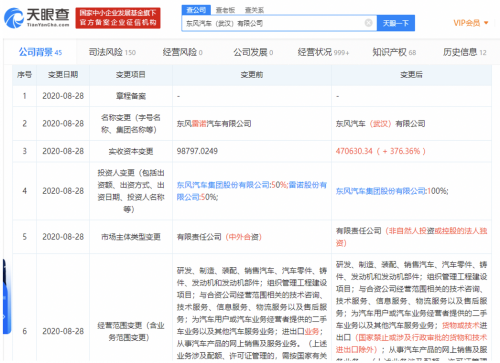Clear the search box with X icon
Viewport: 500px width, 363px height.
[x=368, y=23]
